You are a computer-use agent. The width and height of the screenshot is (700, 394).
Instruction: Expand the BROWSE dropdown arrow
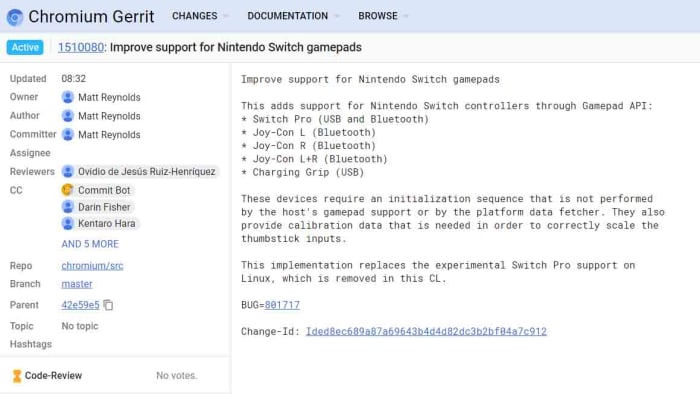[x=405, y=16]
